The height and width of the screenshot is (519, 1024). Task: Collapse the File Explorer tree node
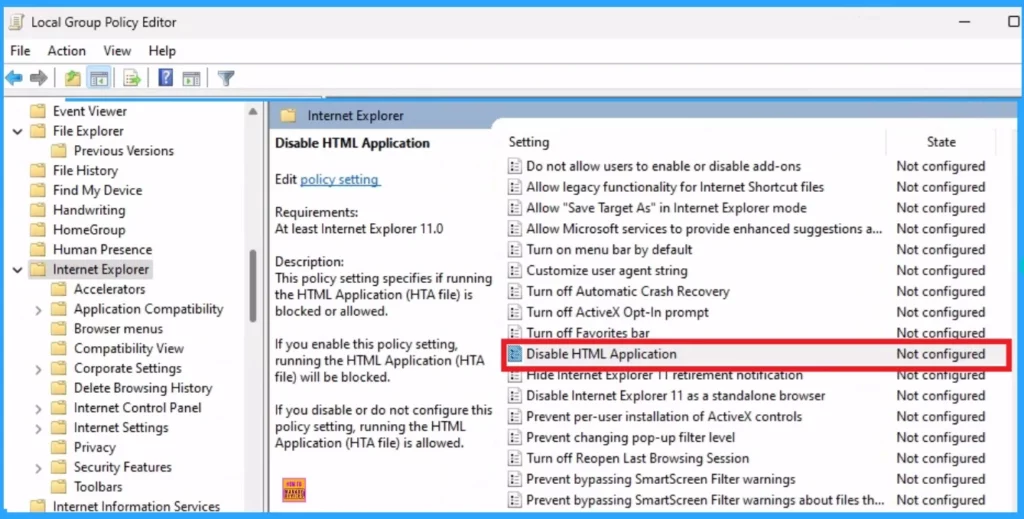click(18, 131)
